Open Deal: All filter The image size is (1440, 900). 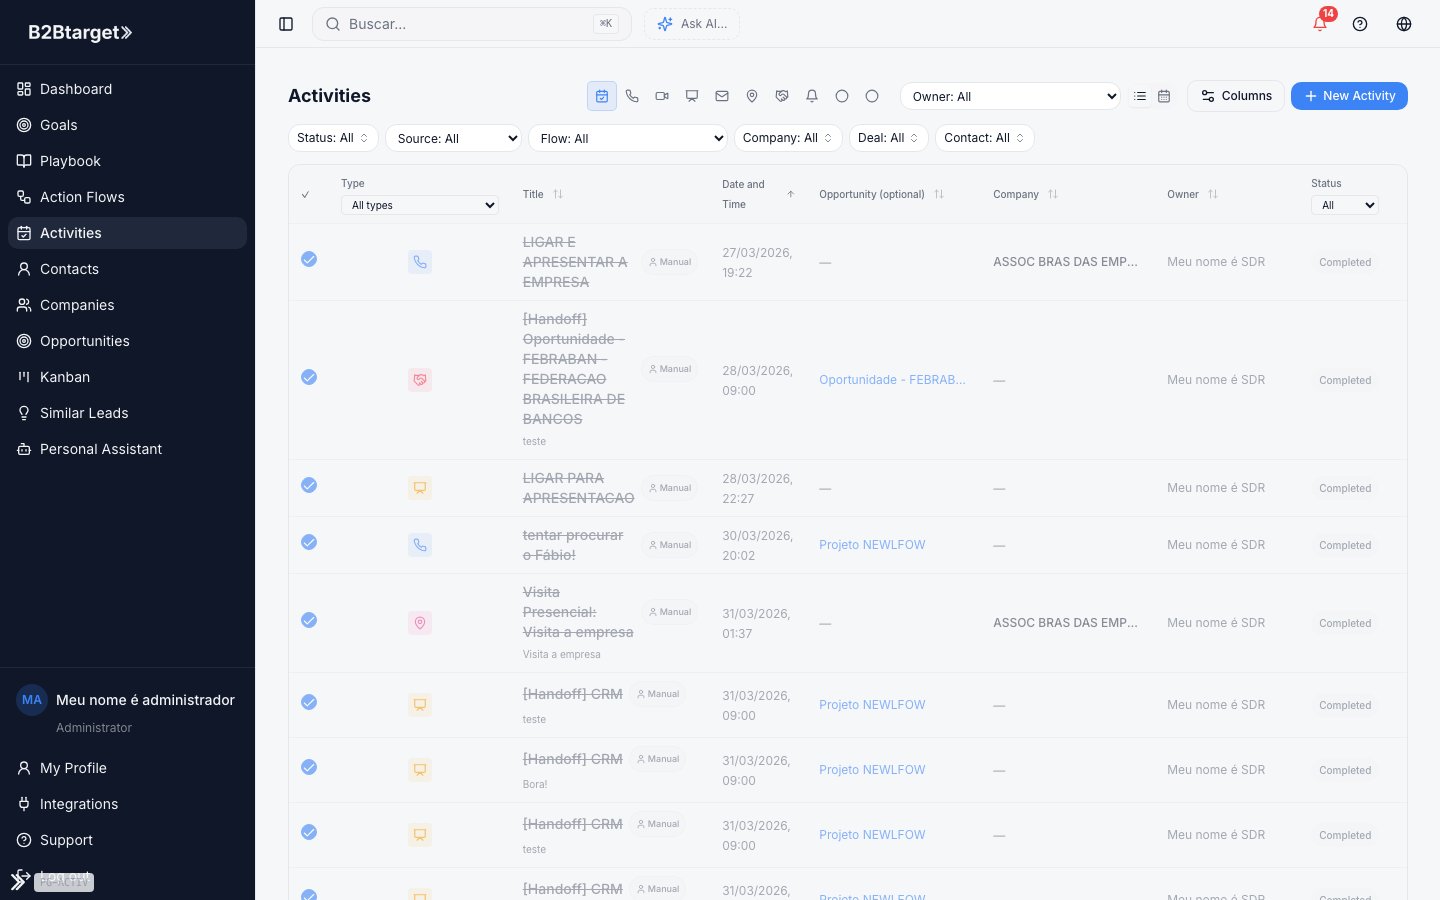[x=889, y=138]
